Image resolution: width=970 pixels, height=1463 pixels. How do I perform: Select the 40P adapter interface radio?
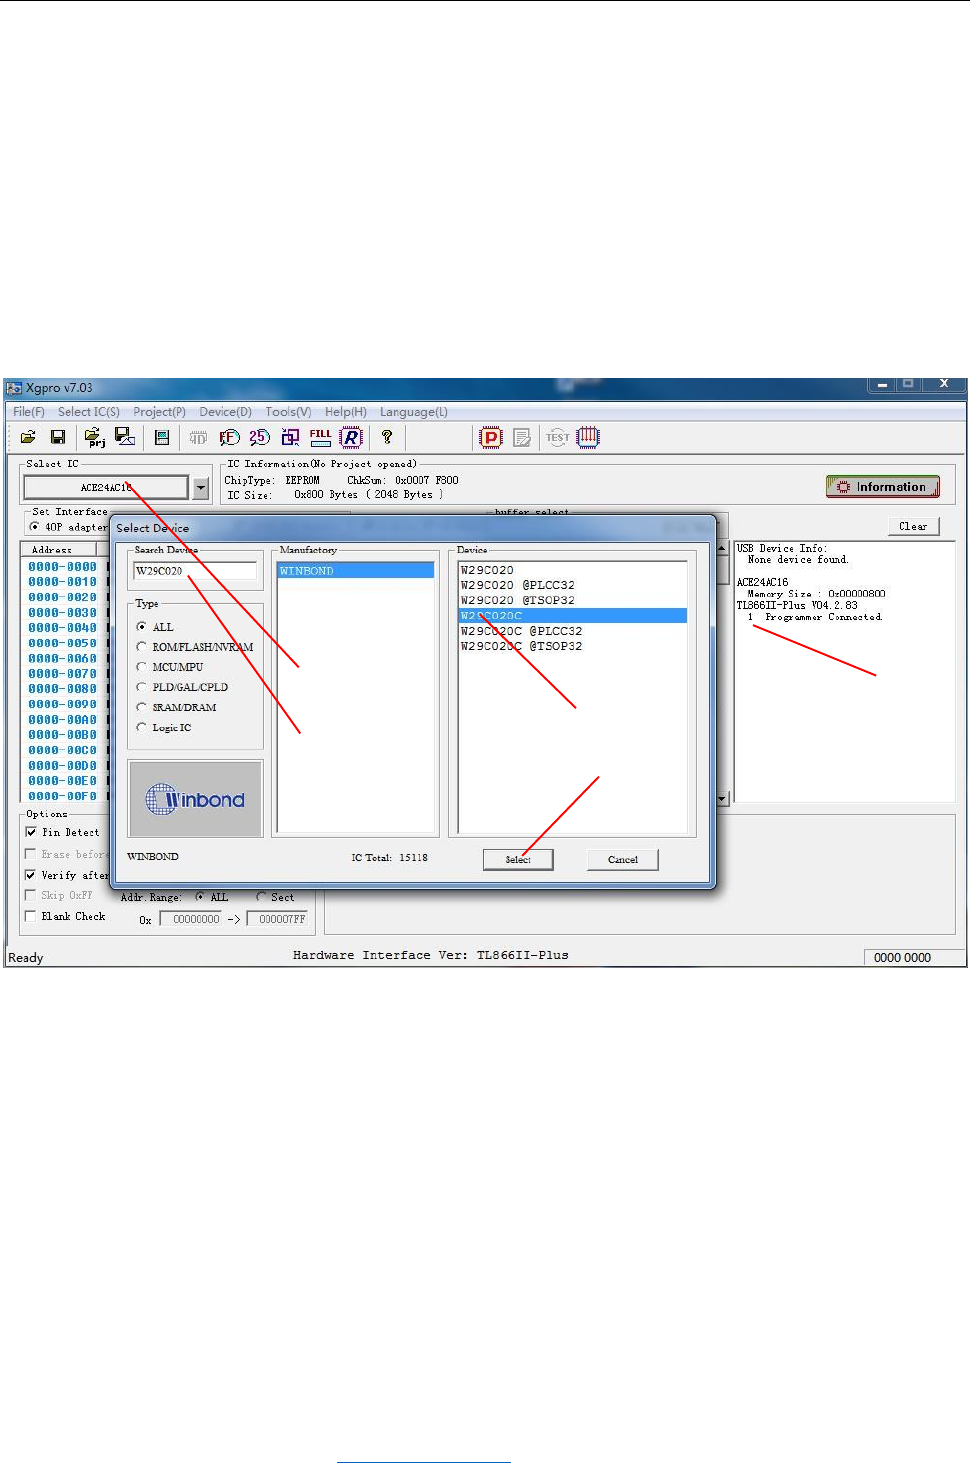pos(35,527)
